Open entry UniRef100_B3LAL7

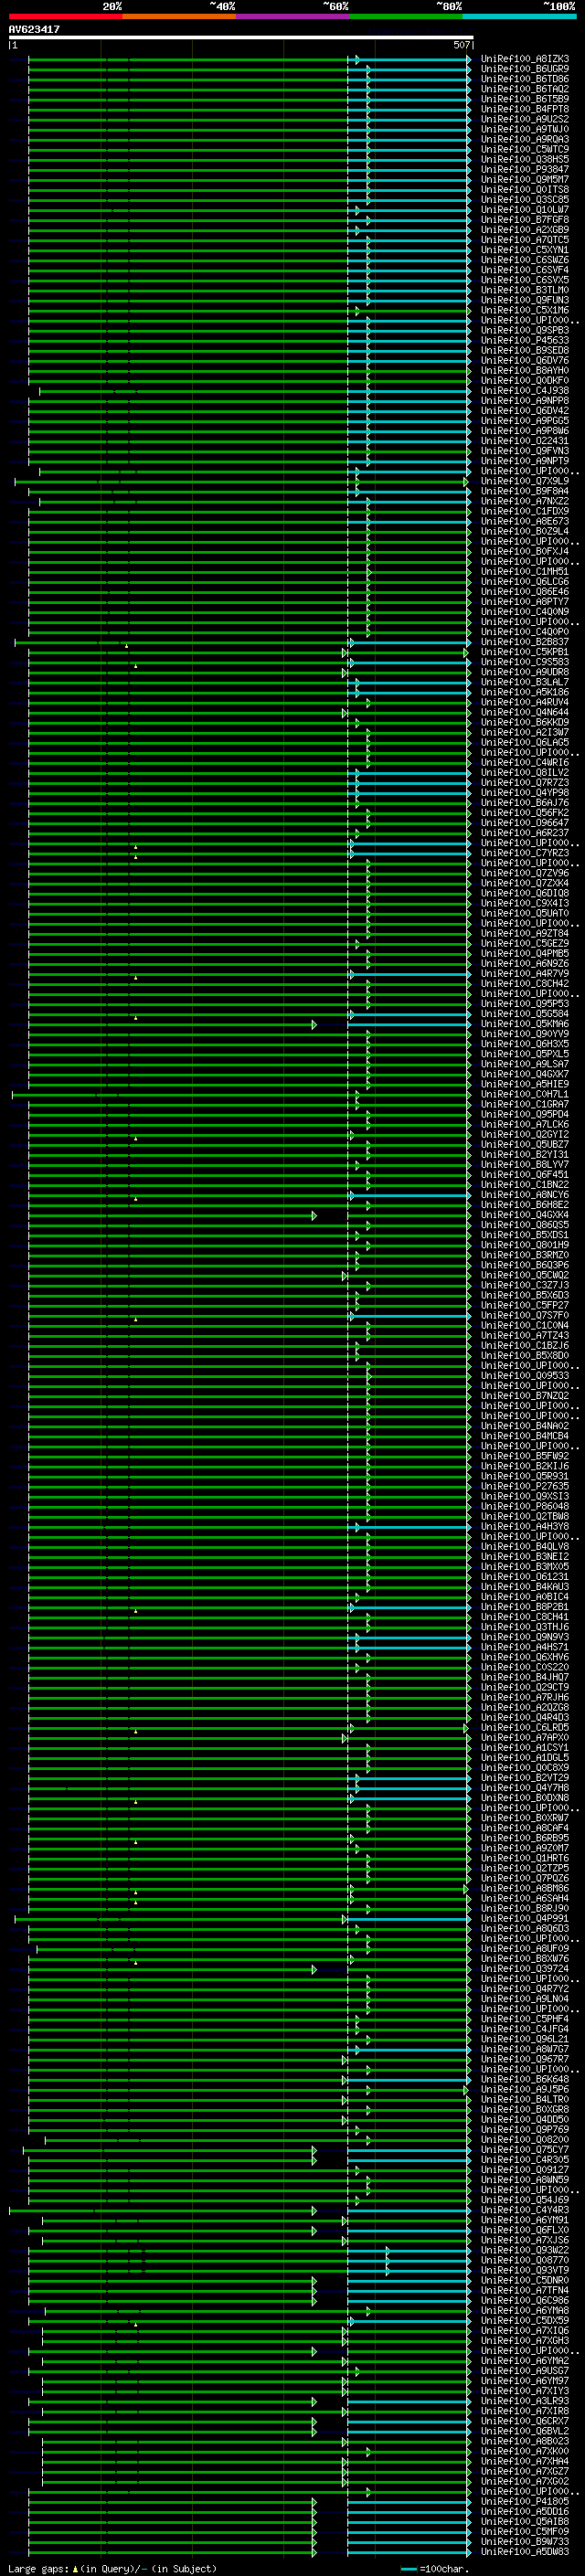click(x=525, y=682)
